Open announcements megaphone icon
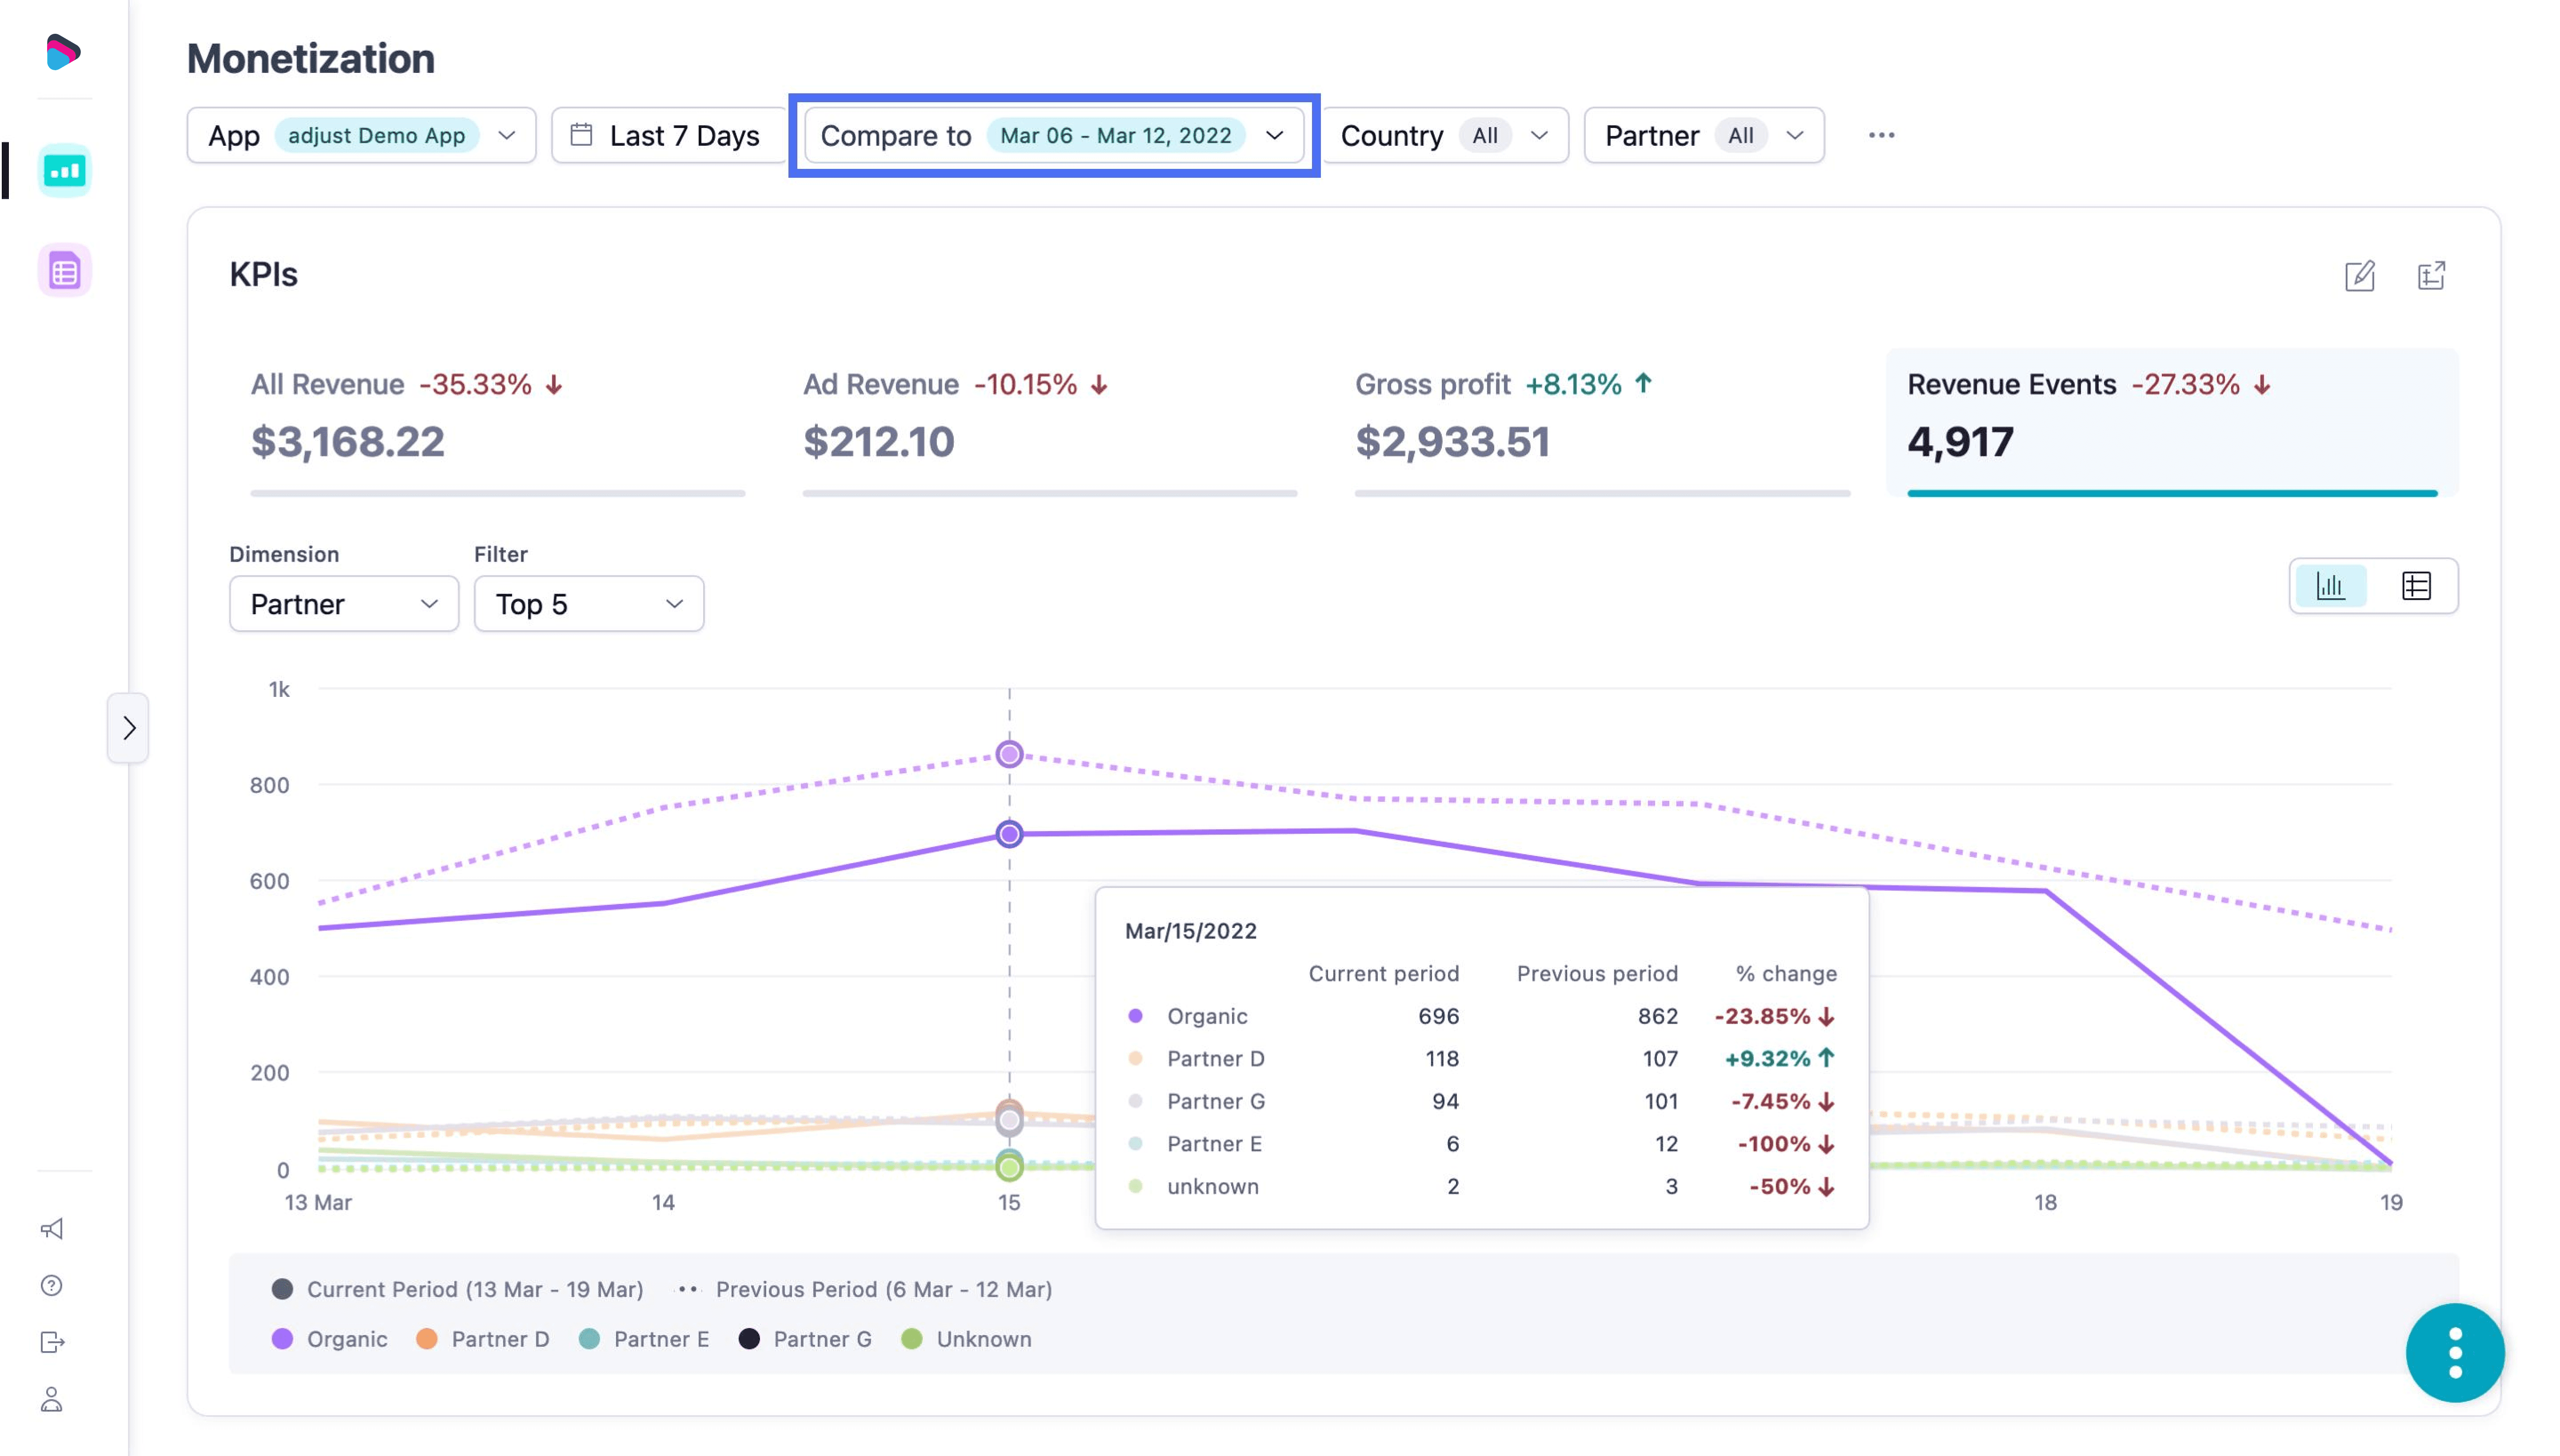The image size is (2560, 1456). point(52,1228)
